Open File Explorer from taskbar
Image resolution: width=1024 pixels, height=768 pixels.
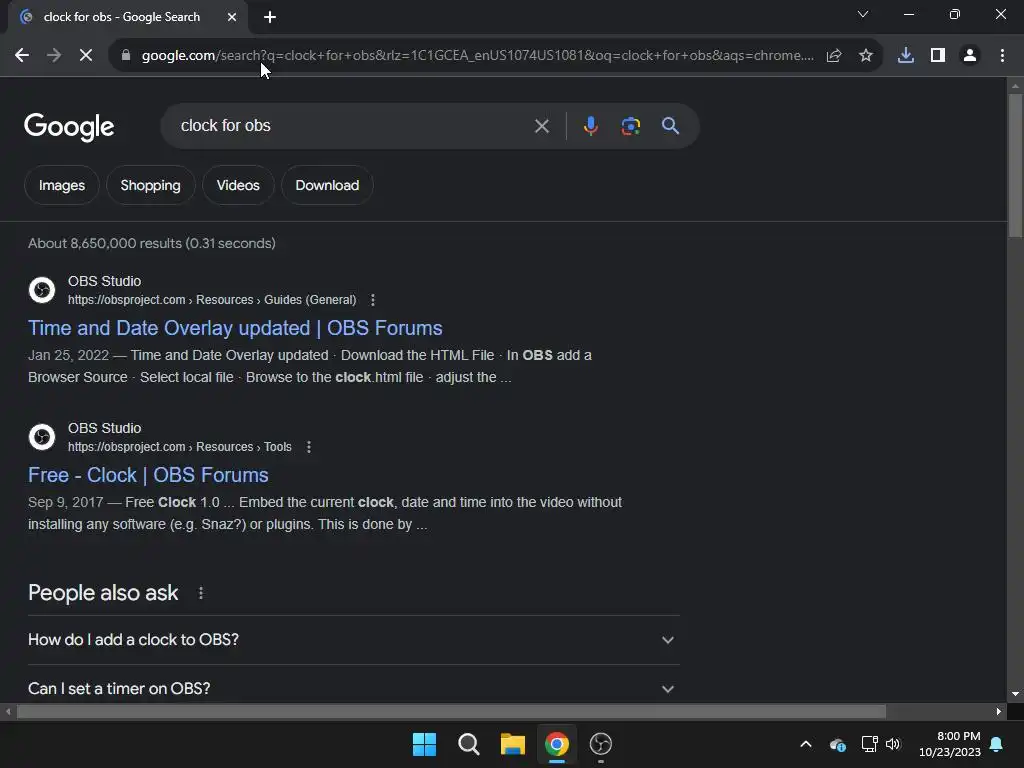pyautogui.click(x=513, y=744)
